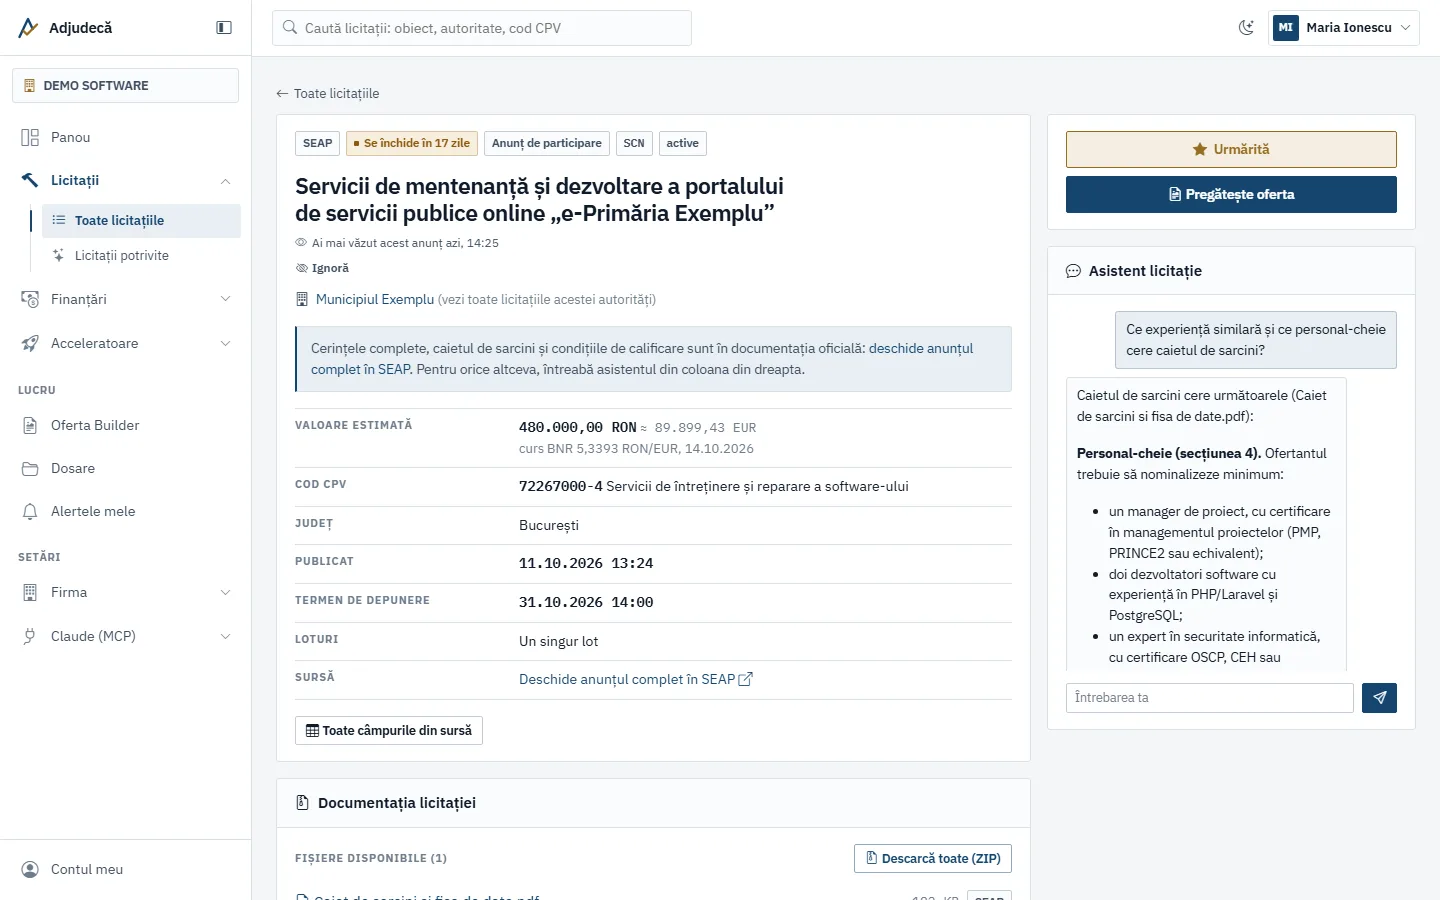Open Contul meu at sidebar bottom
The height and width of the screenshot is (900, 1440).
126,869
